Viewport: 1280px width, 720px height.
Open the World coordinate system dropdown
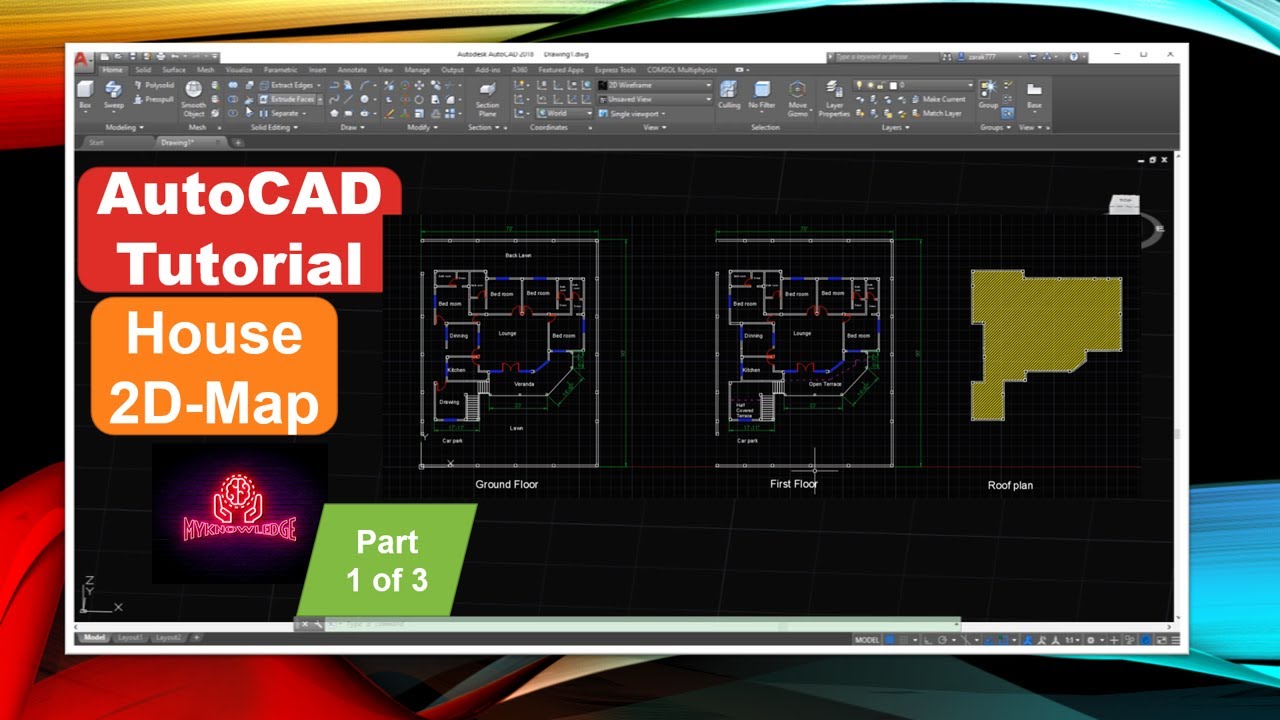tap(565, 113)
